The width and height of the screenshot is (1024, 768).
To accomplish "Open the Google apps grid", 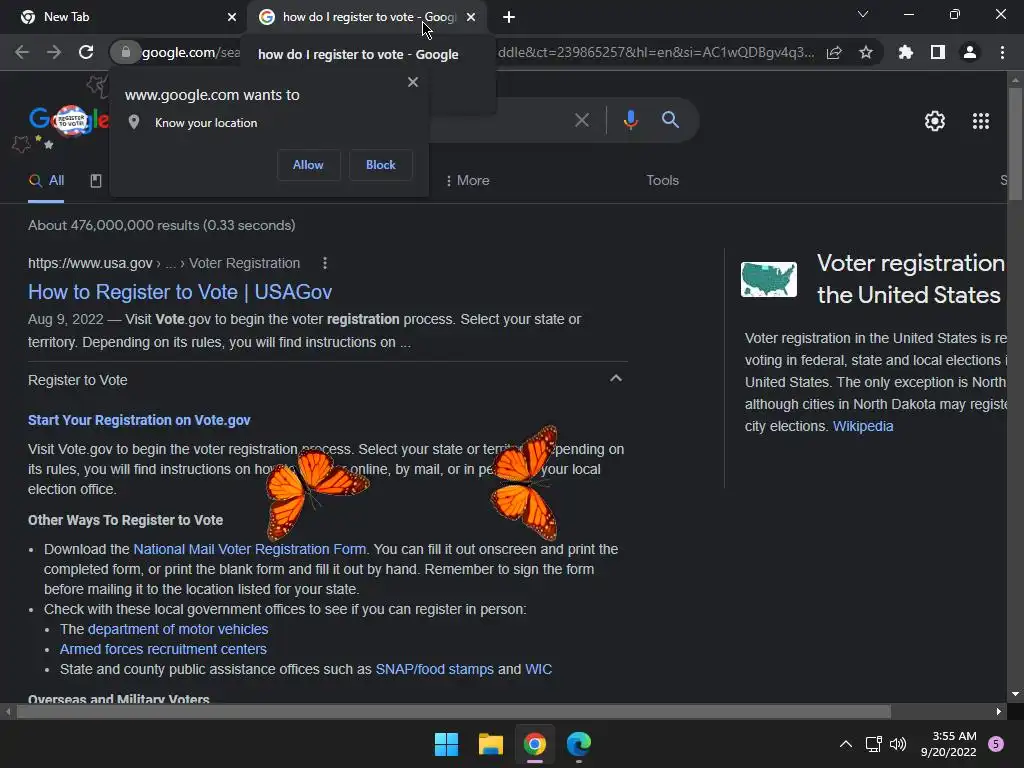I will pyautogui.click(x=981, y=121).
